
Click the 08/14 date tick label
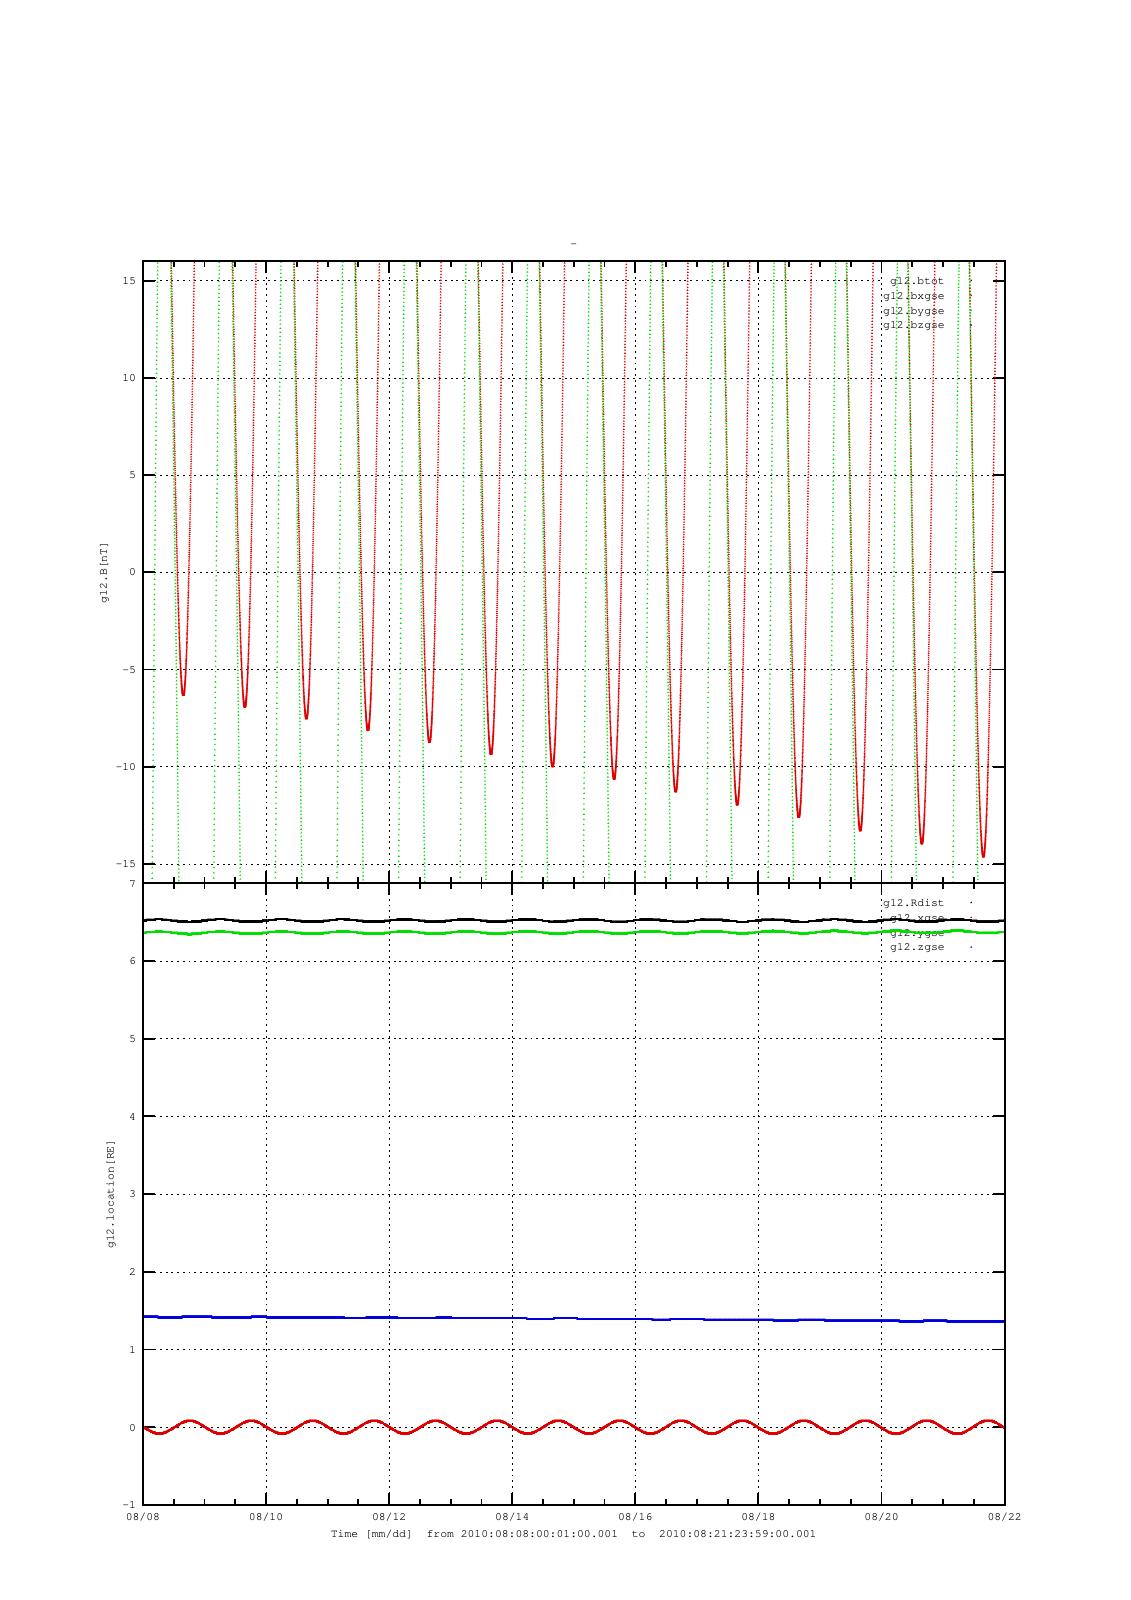click(x=512, y=1517)
